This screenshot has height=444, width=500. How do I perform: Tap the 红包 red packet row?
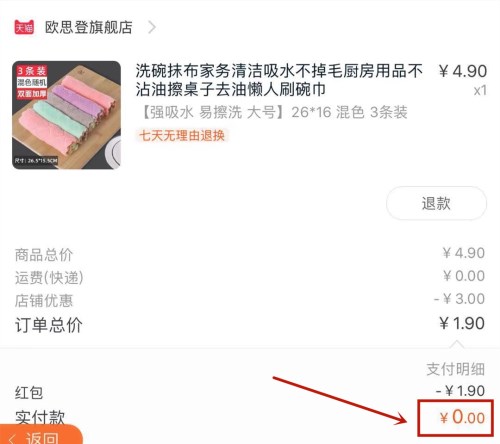click(250, 392)
